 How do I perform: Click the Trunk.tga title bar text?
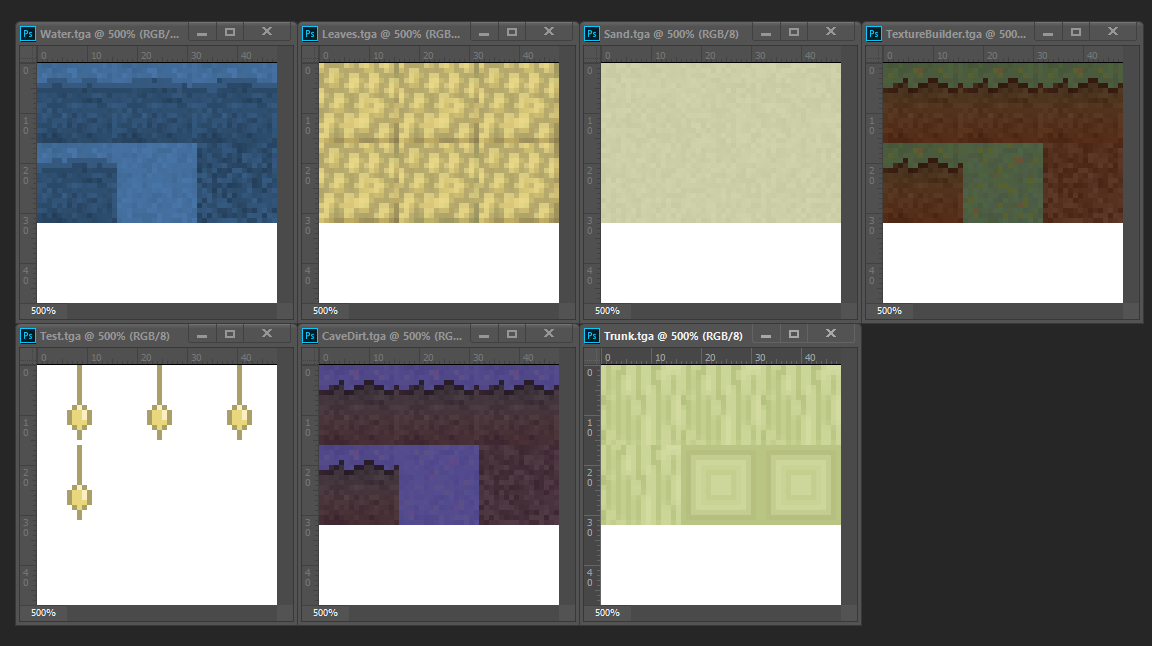click(673, 336)
